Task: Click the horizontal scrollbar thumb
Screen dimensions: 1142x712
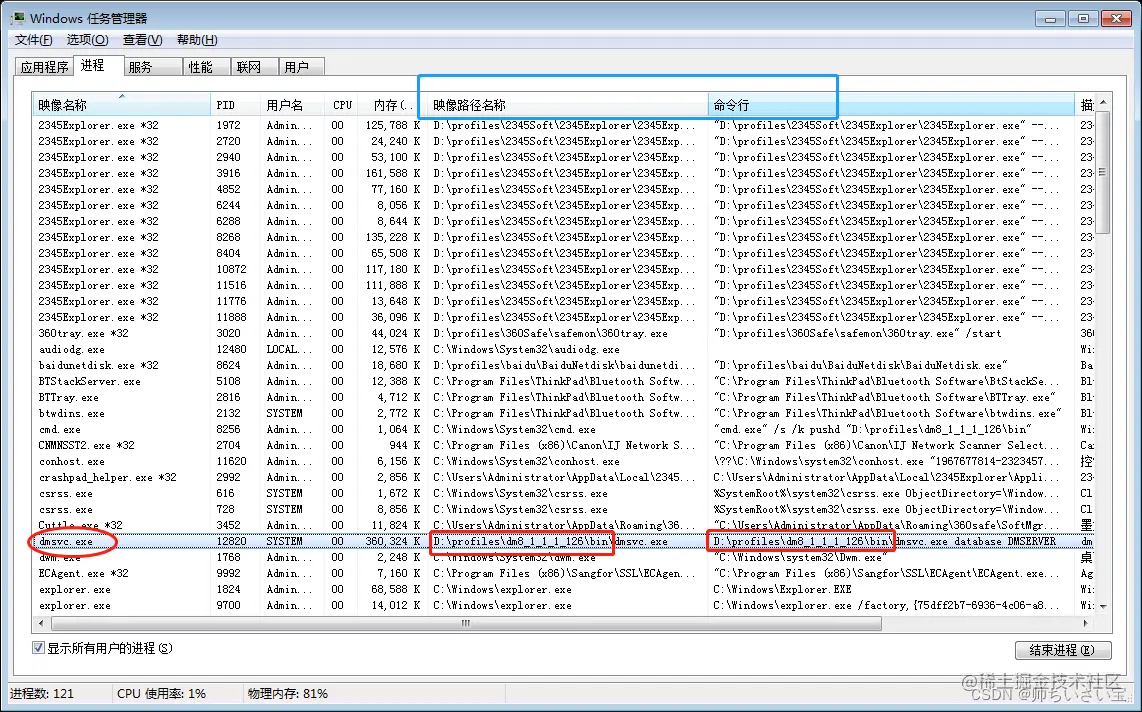Action: click(x=466, y=623)
